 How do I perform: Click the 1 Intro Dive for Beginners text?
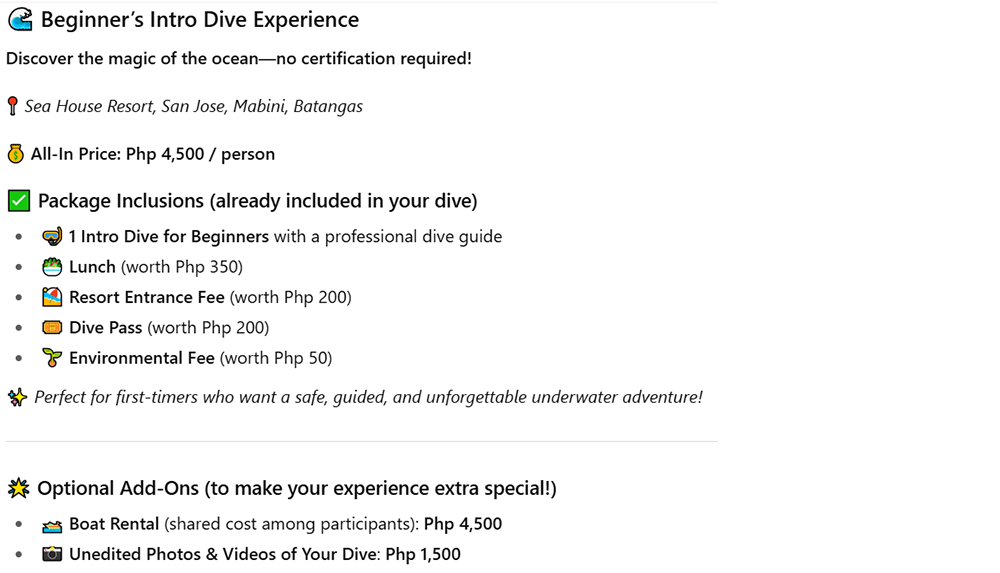point(169,237)
